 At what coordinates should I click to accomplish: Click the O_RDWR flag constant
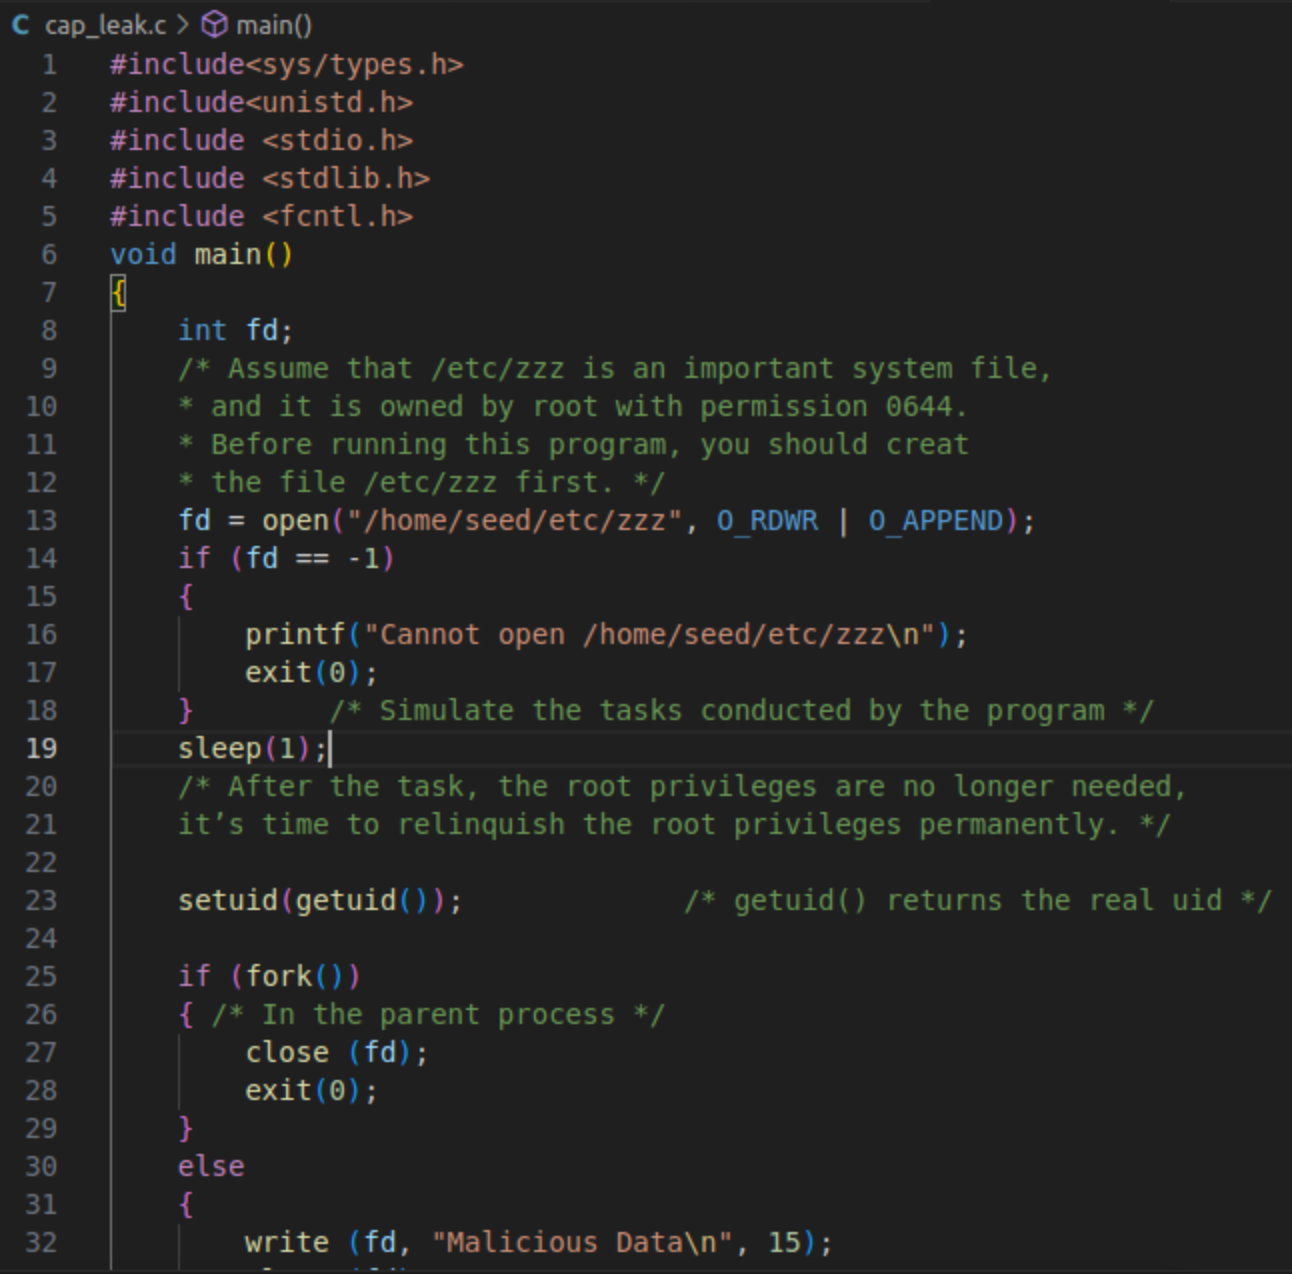tap(767, 520)
